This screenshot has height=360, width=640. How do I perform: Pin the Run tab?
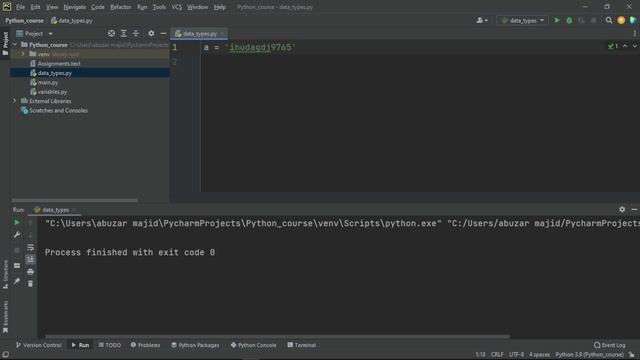pos(17,281)
